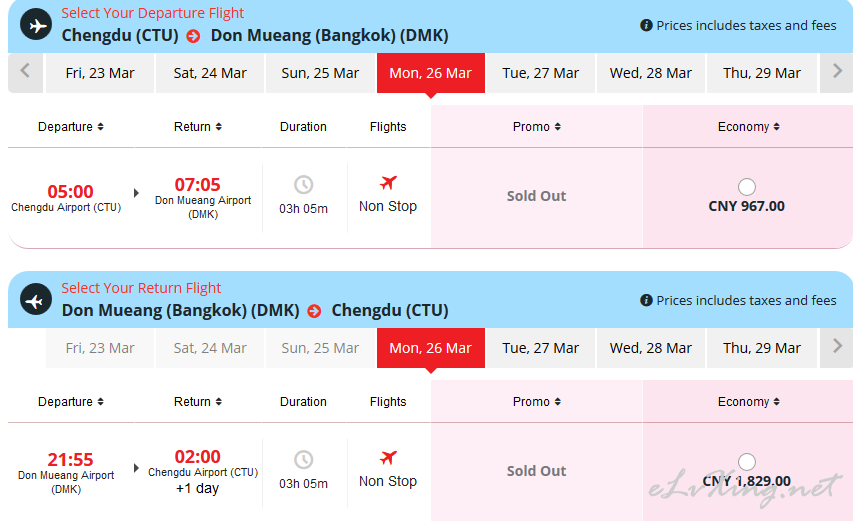The width and height of the screenshot is (853, 521).
Task: Click the Non Stop plane icon for 21:55 flight
Action: (x=388, y=457)
